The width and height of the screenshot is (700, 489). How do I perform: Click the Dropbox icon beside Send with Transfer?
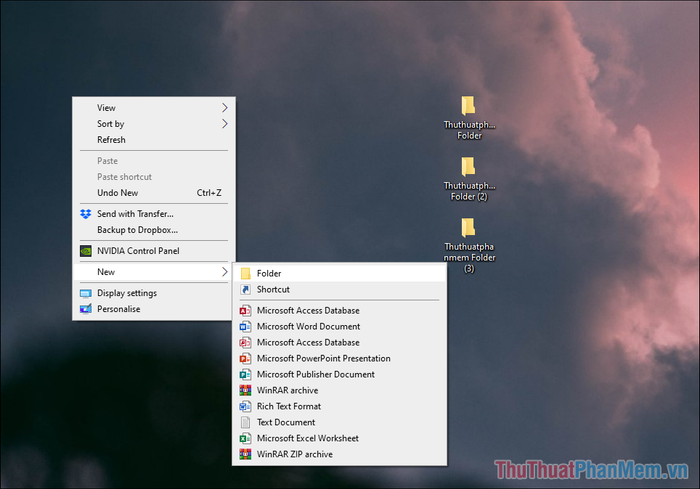85,214
